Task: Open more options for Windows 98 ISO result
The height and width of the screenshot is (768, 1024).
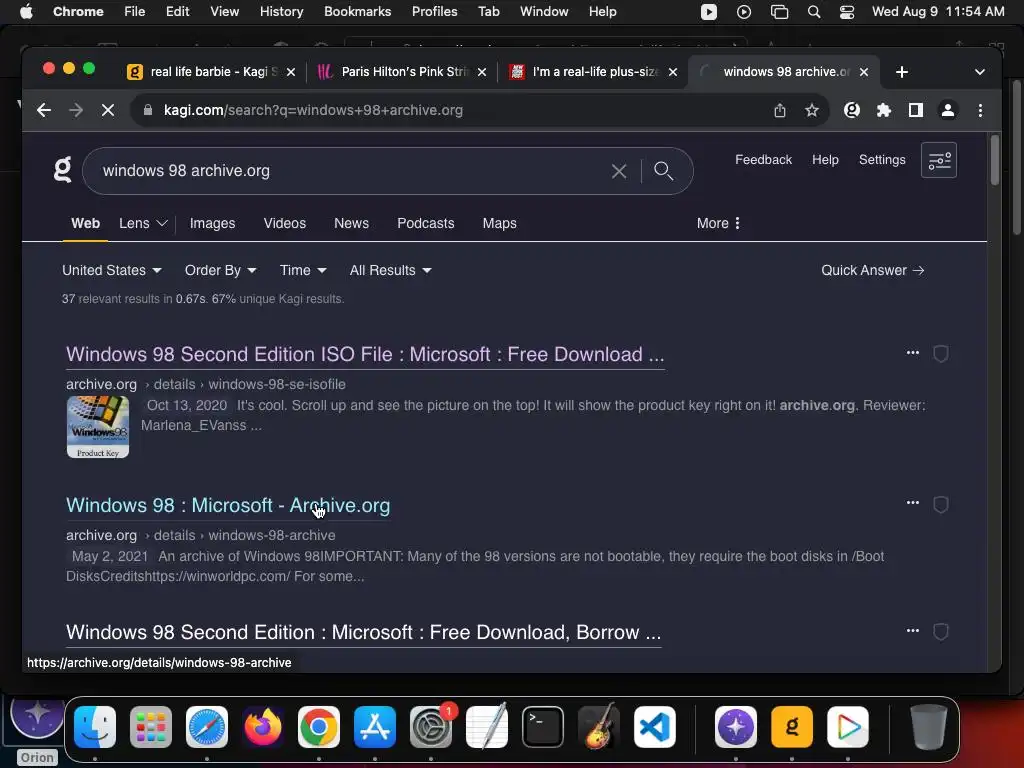Action: pos(912,353)
